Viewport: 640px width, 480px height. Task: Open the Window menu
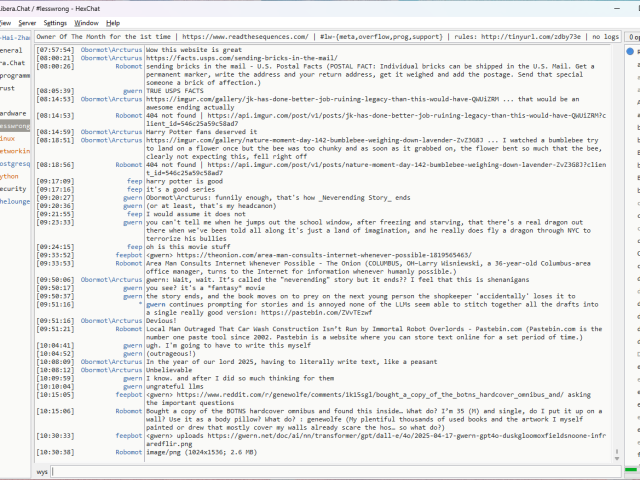(87, 22)
